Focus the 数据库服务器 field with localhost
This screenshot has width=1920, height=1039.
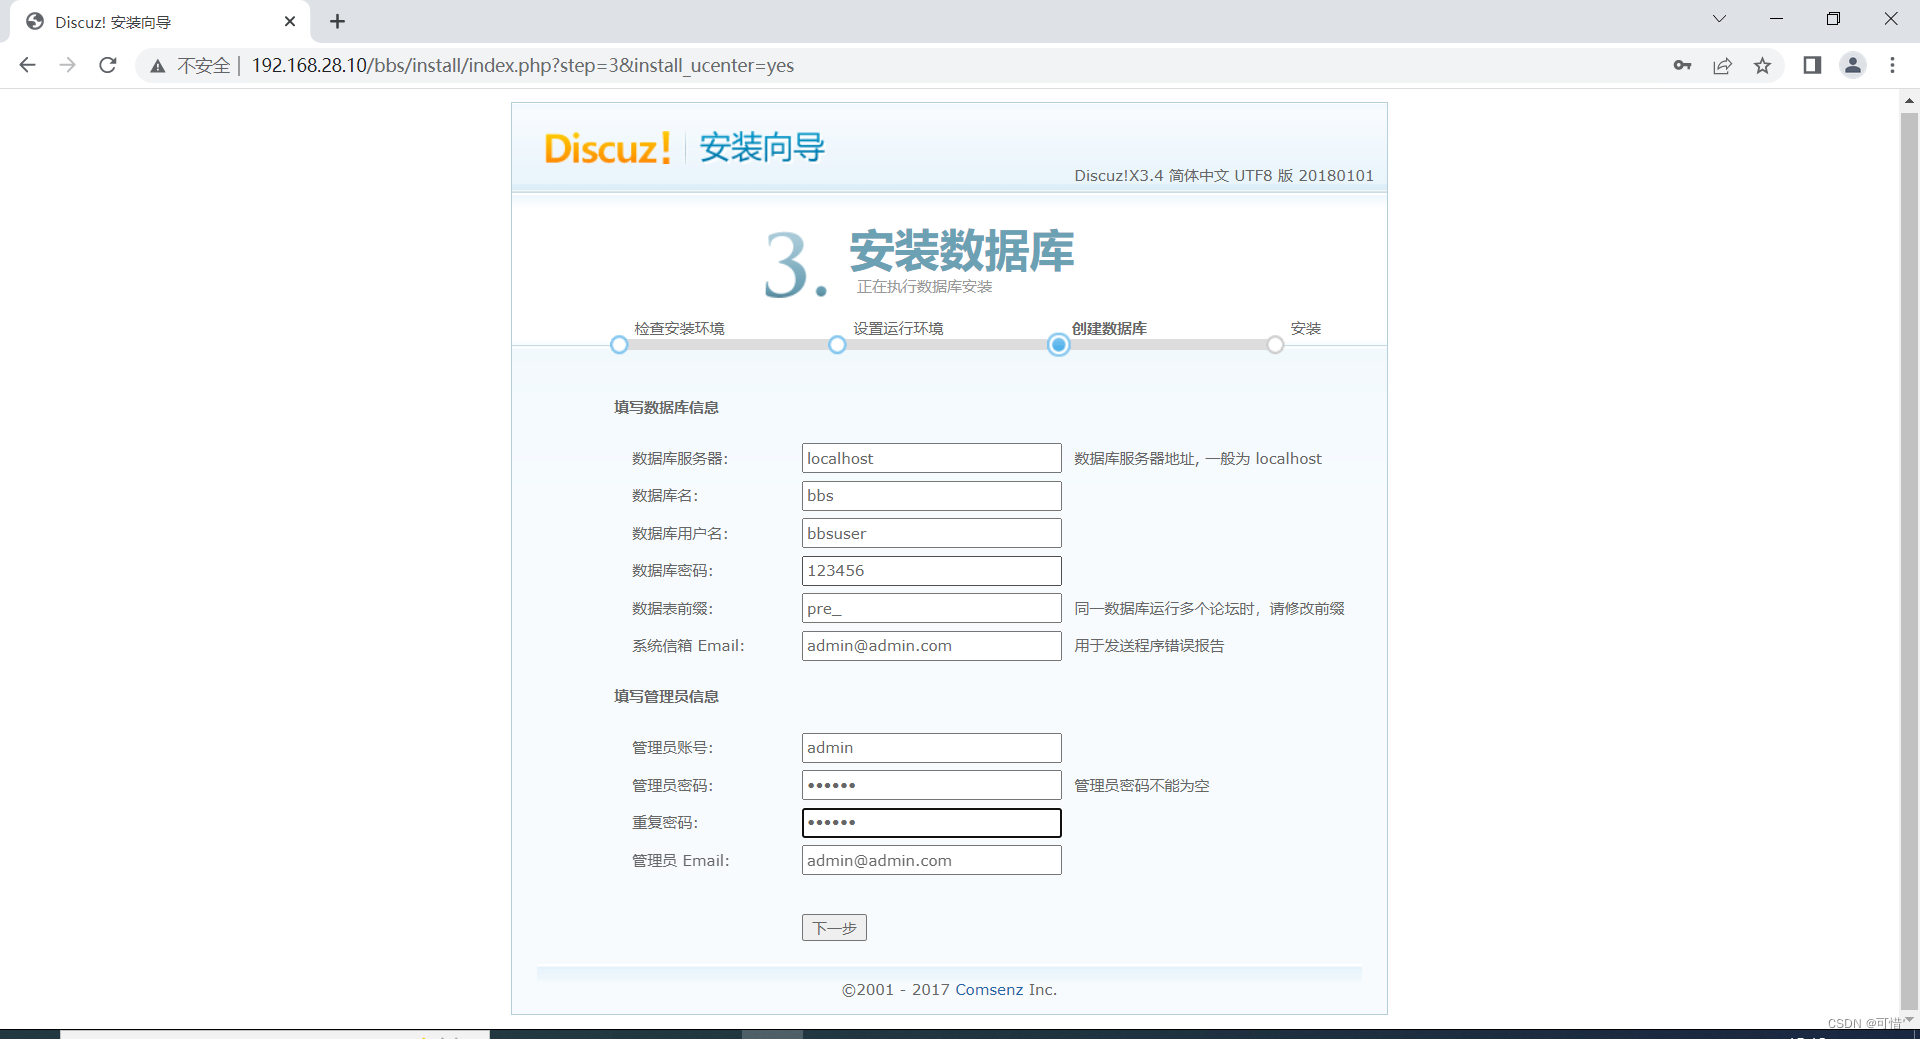[931, 458]
